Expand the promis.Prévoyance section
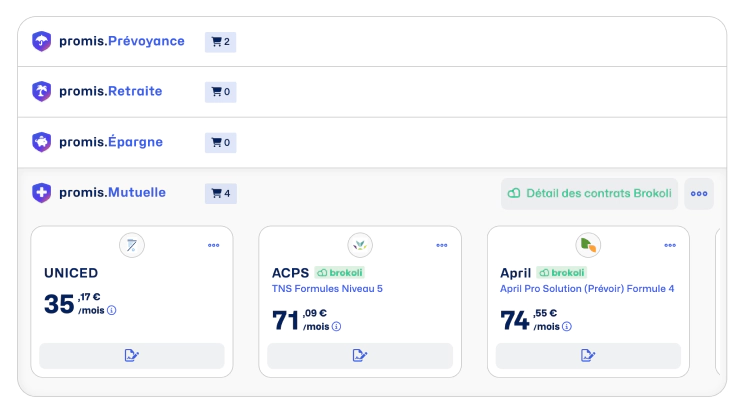Screen dimensions: 744x412 click(x=372, y=42)
